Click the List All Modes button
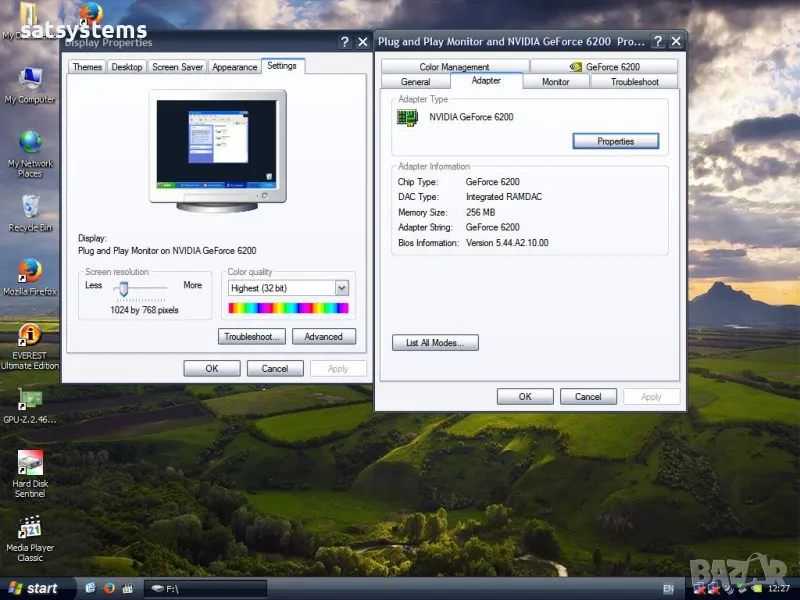 point(435,343)
